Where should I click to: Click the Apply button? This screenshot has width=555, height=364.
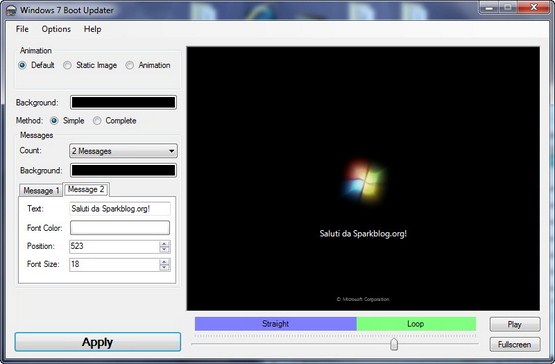(98, 342)
